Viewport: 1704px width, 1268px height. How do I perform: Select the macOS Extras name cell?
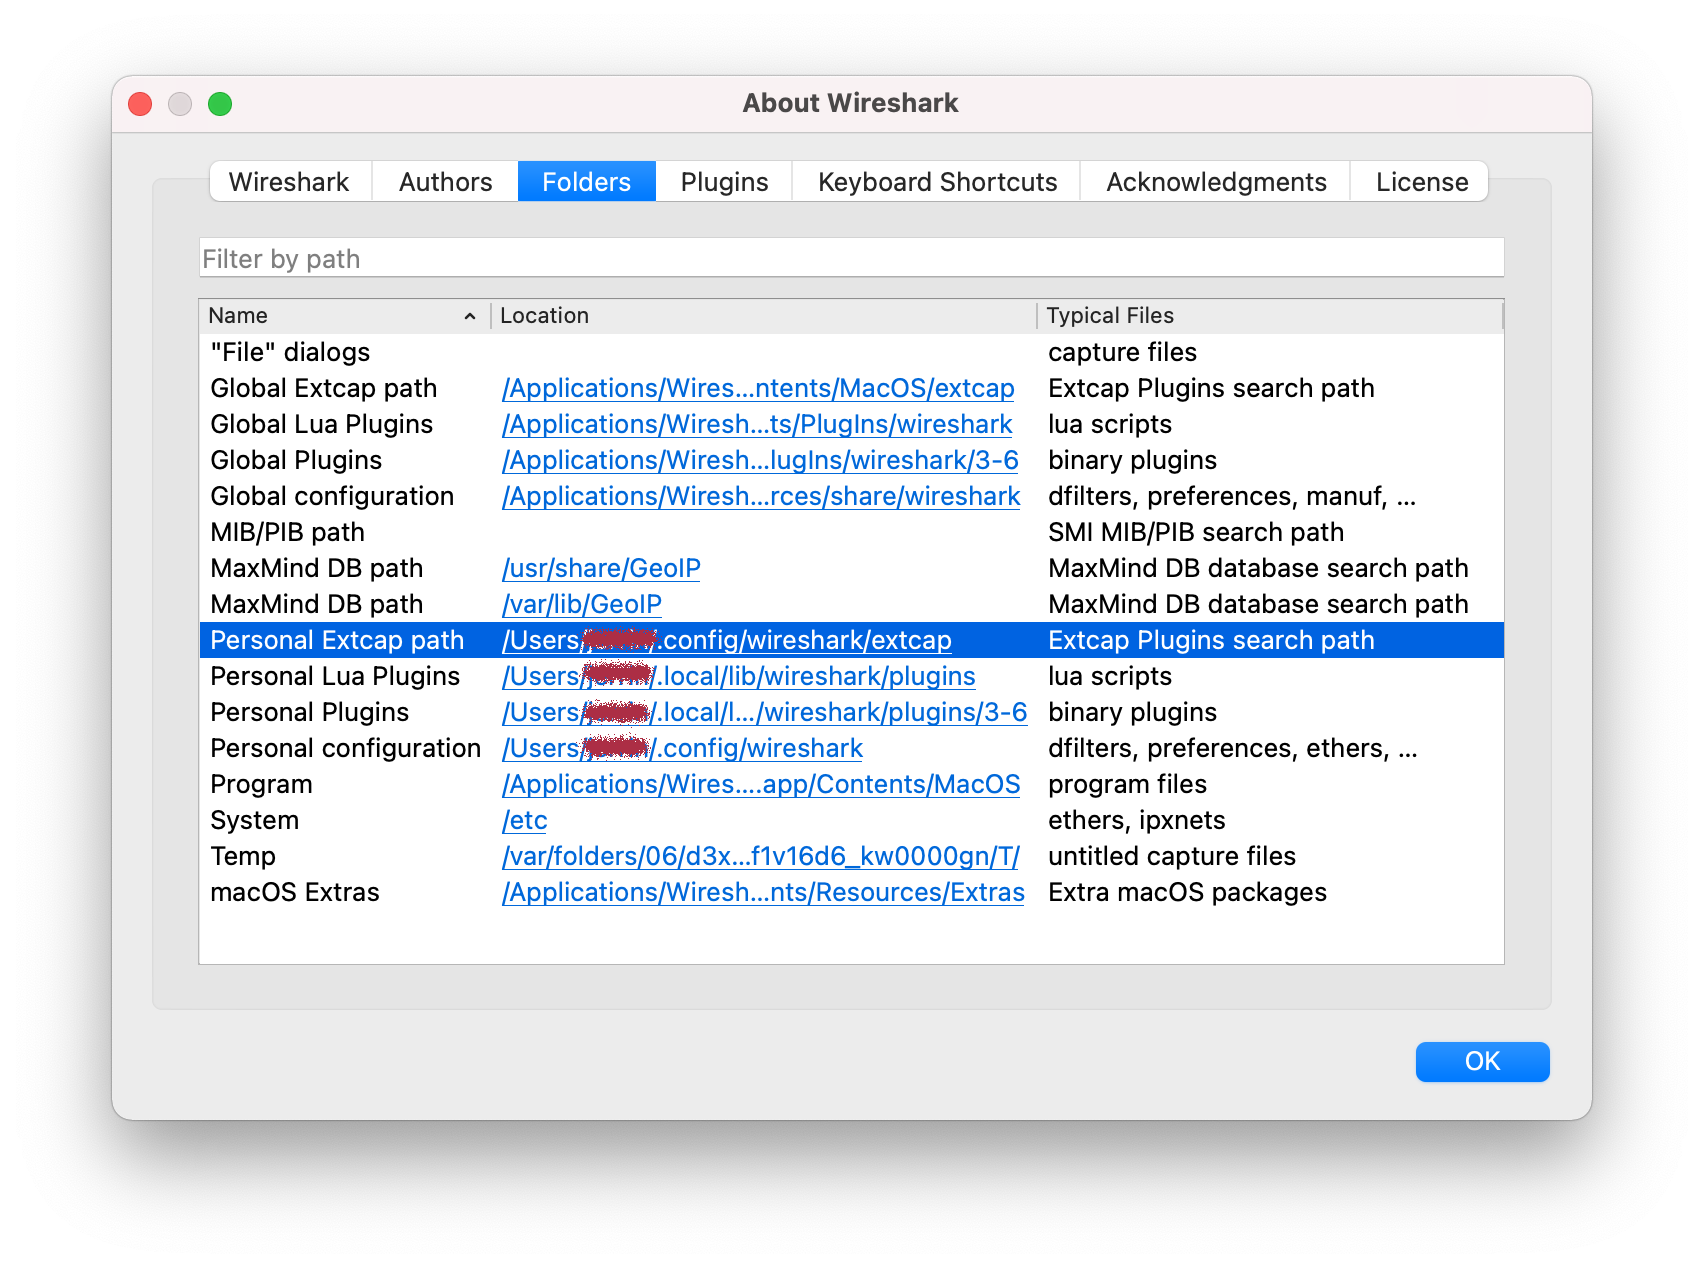point(295,892)
